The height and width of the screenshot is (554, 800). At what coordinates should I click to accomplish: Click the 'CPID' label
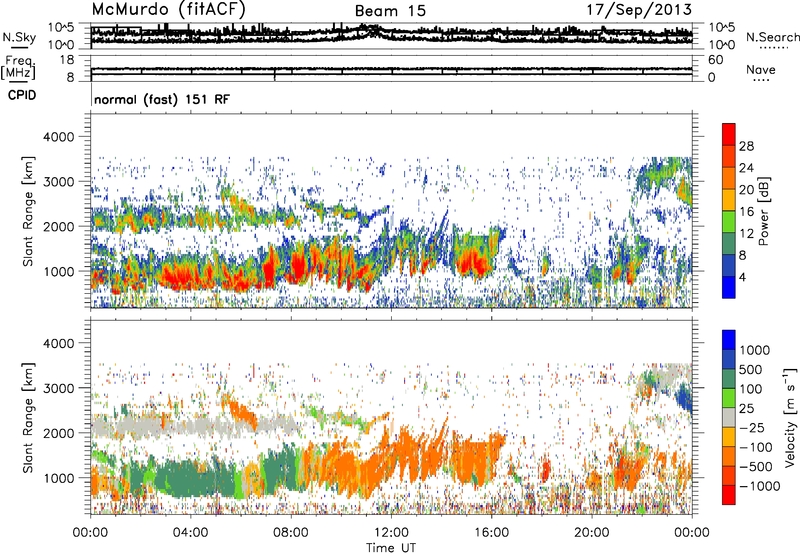22,95
